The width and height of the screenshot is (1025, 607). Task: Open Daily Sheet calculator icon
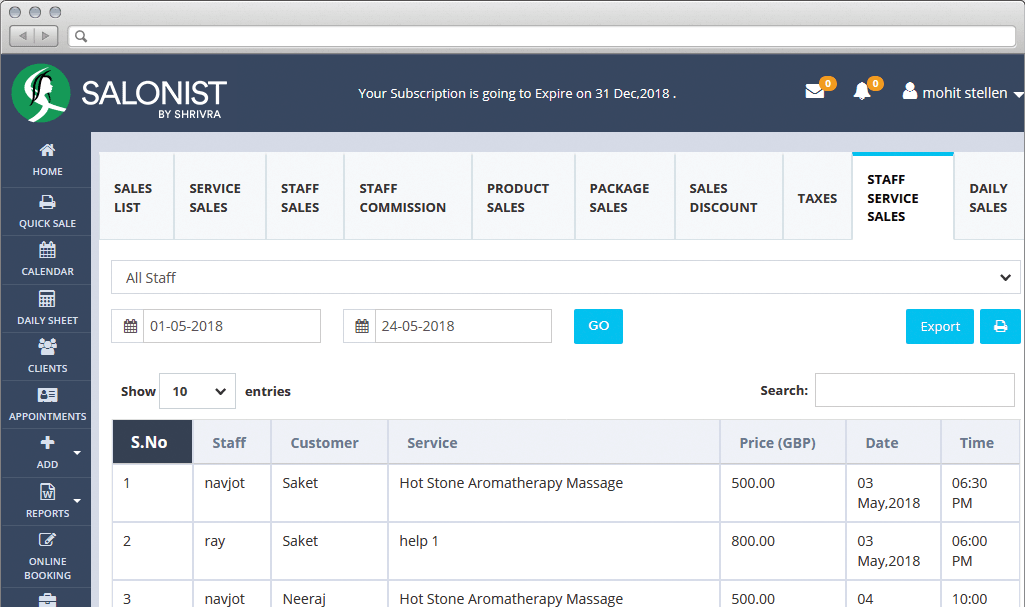(x=47, y=299)
